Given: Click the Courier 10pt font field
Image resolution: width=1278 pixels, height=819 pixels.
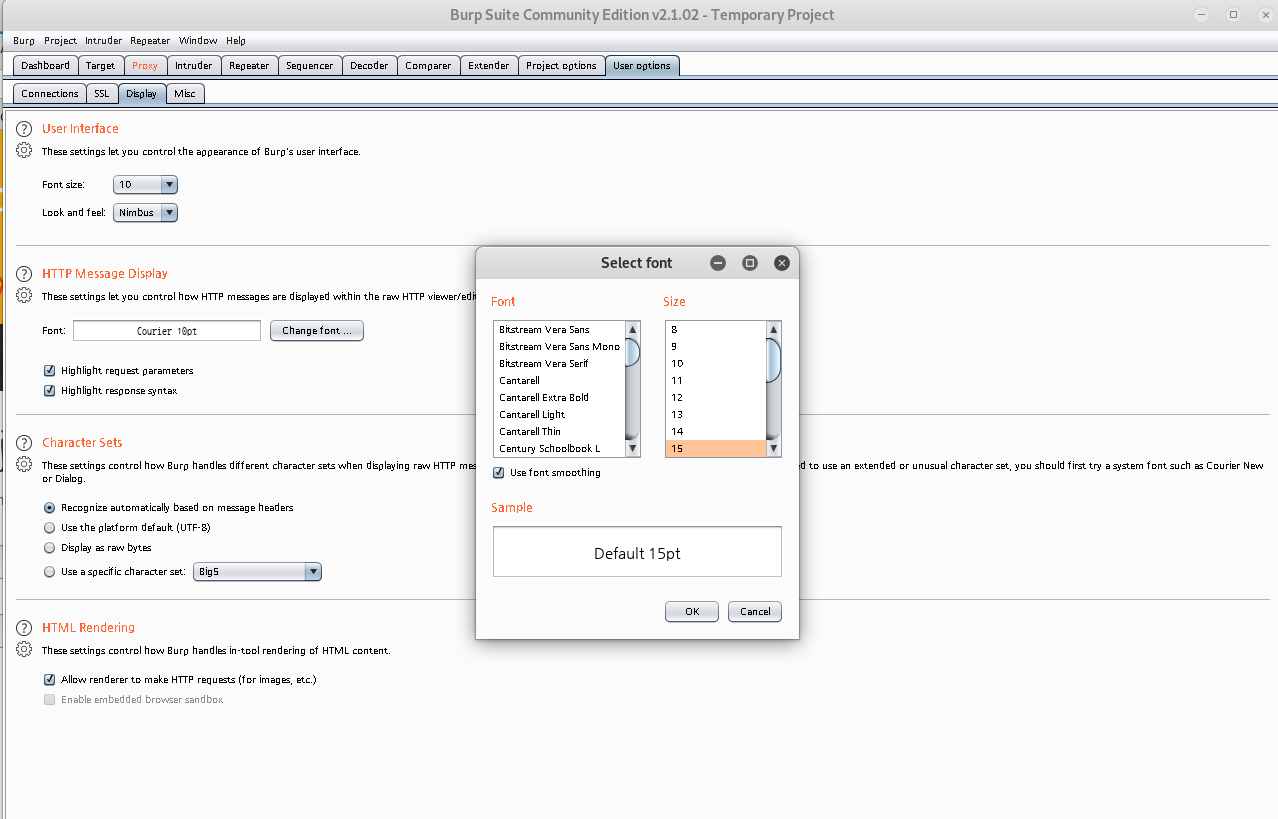Looking at the screenshot, I should point(167,331).
